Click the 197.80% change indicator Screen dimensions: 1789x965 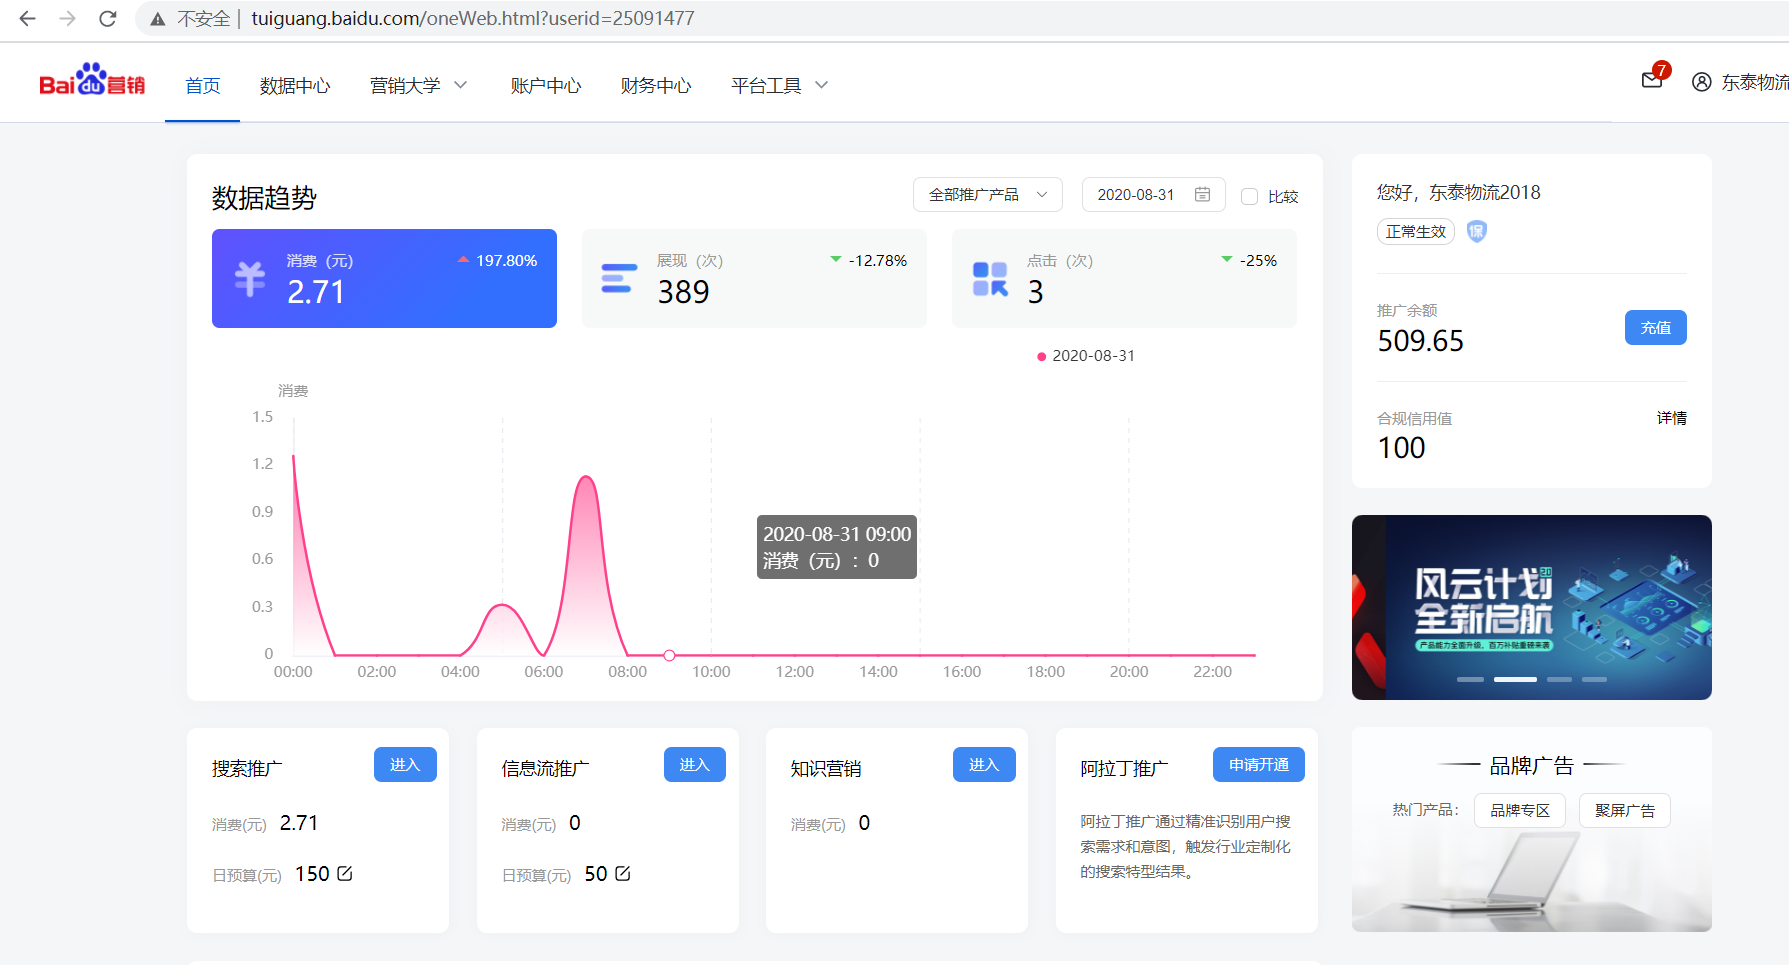pos(498,260)
